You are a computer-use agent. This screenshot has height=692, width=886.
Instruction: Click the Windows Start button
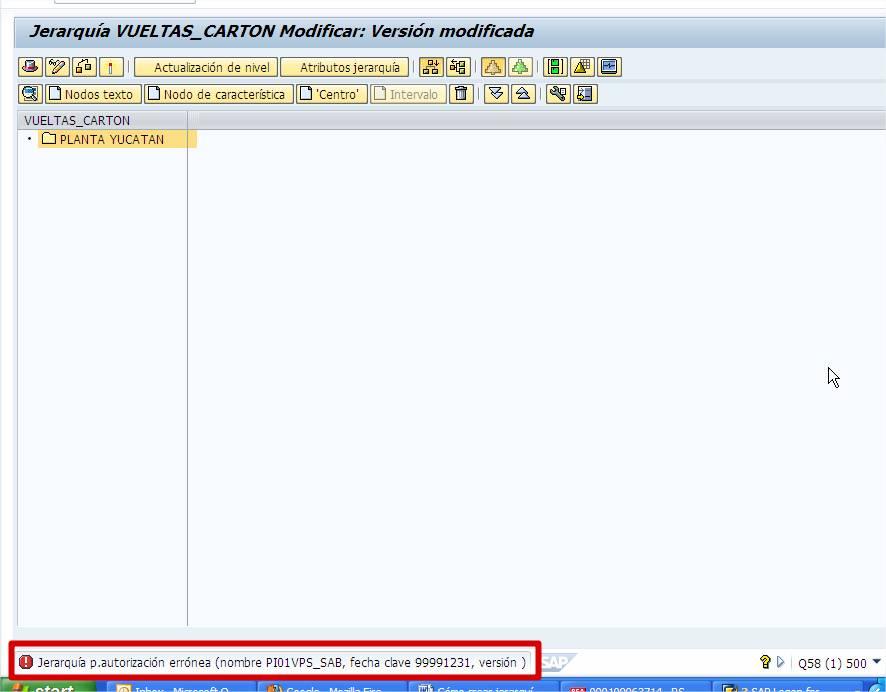coord(50,688)
